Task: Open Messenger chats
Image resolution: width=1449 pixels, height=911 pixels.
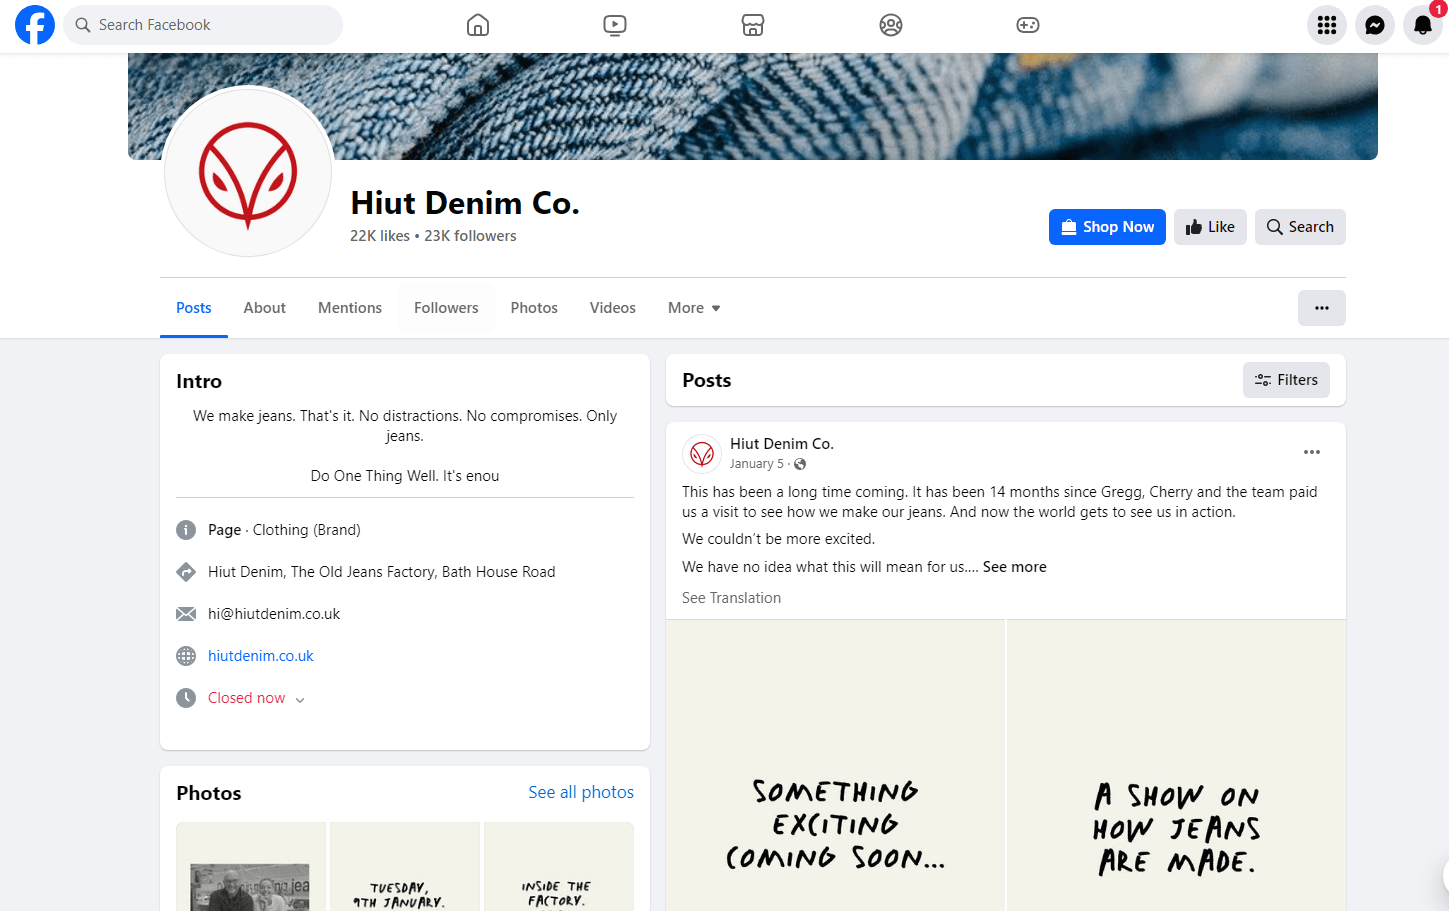Action: (x=1375, y=25)
